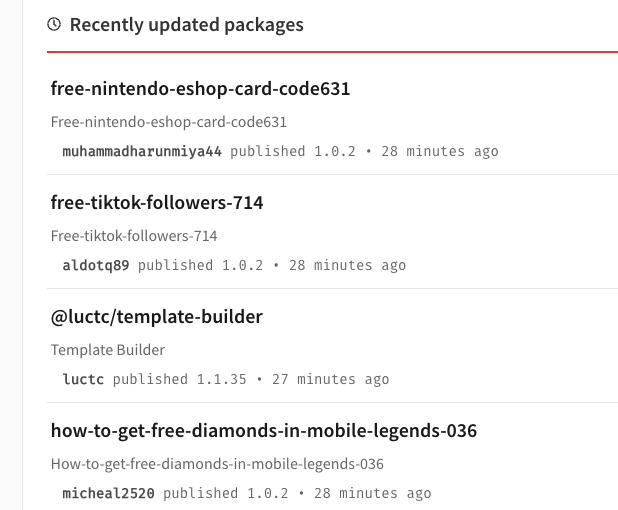Click the Template Builder description text

[x=108, y=350]
